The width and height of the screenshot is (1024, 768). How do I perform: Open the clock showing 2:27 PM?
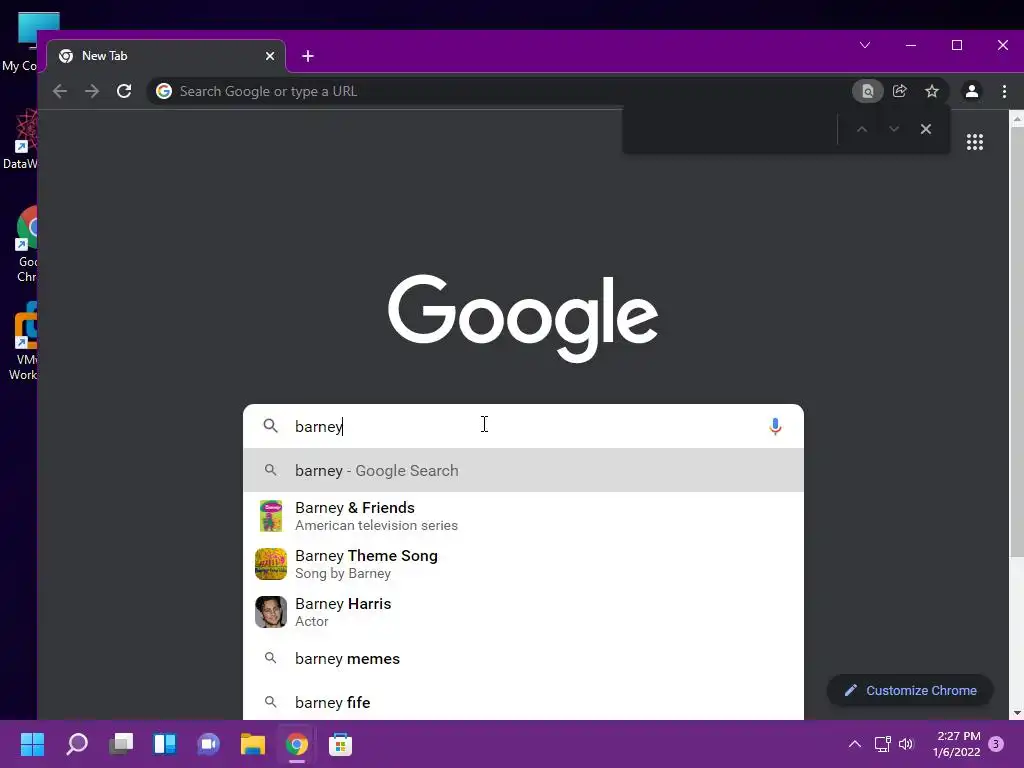(957, 744)
